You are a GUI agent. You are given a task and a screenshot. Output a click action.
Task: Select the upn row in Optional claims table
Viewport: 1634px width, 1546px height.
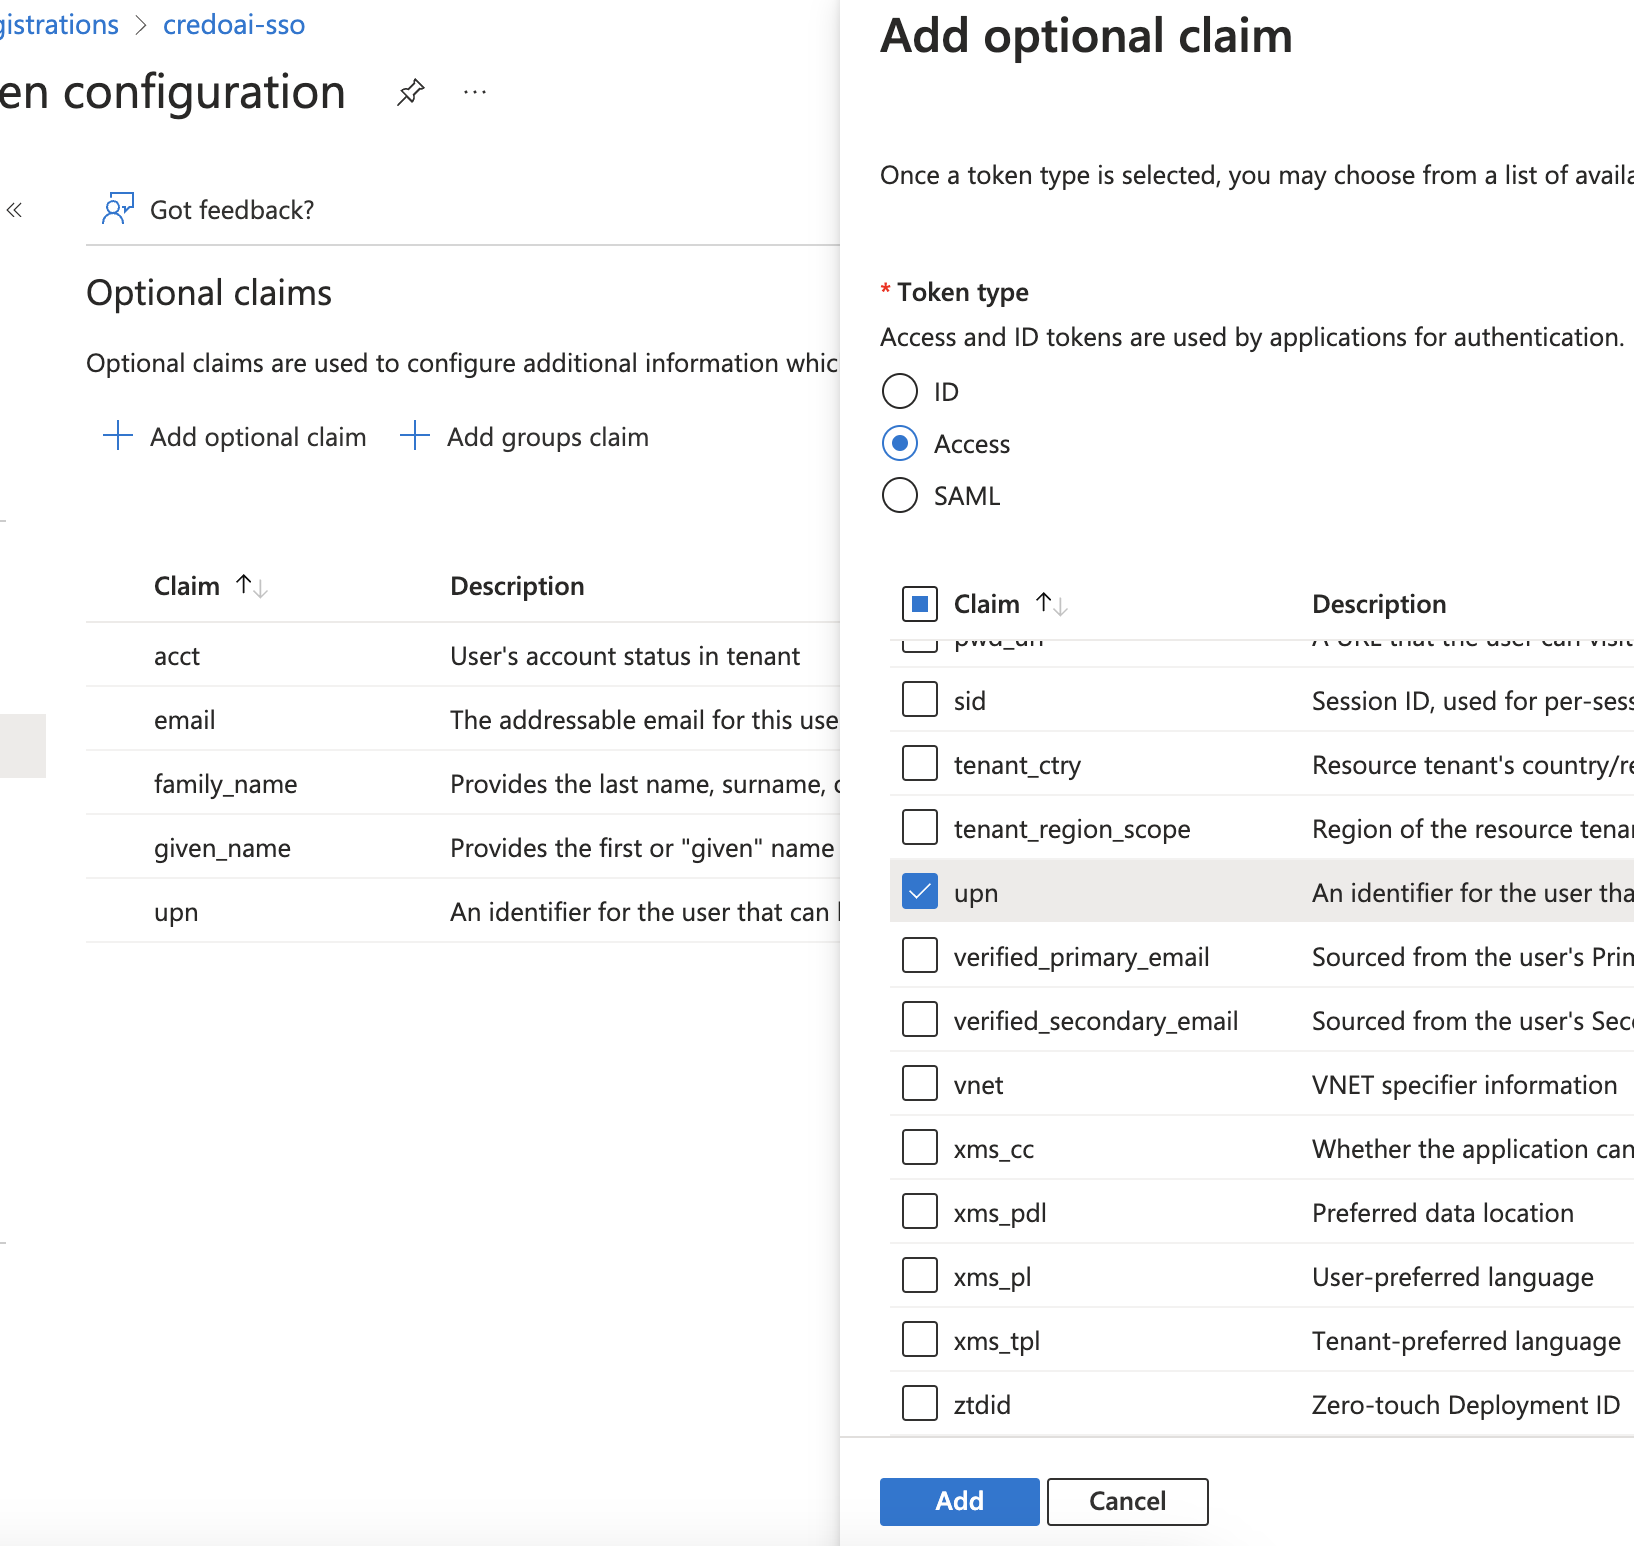(463, 911)
